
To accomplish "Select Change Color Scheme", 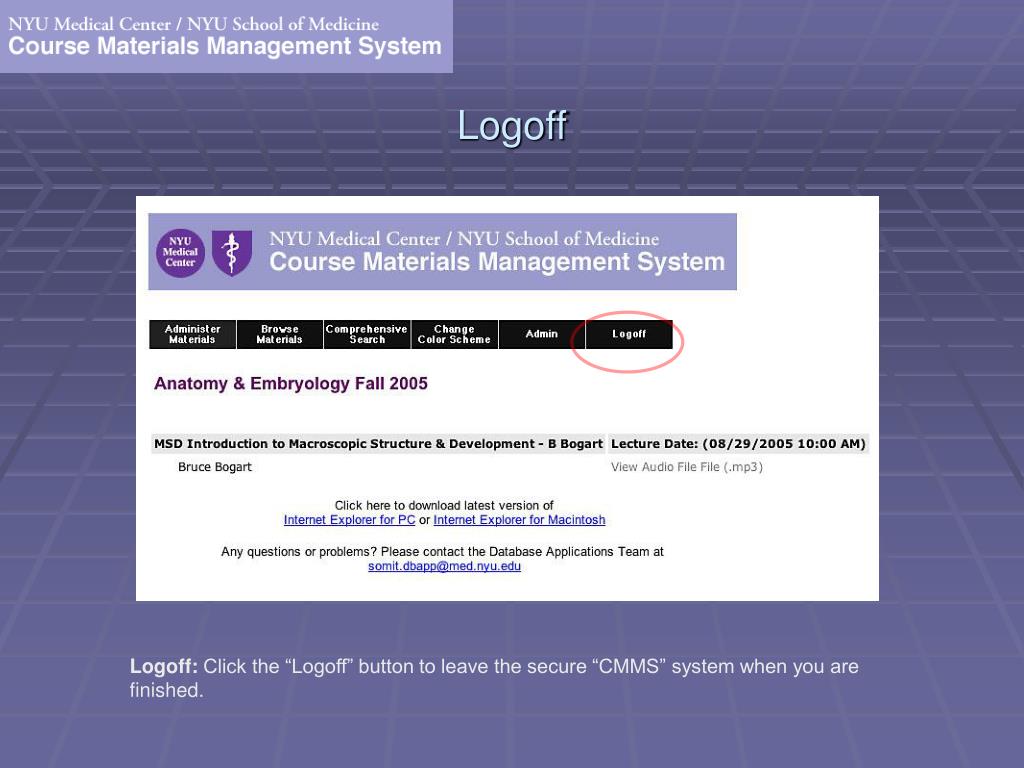I will click(454, 334).
